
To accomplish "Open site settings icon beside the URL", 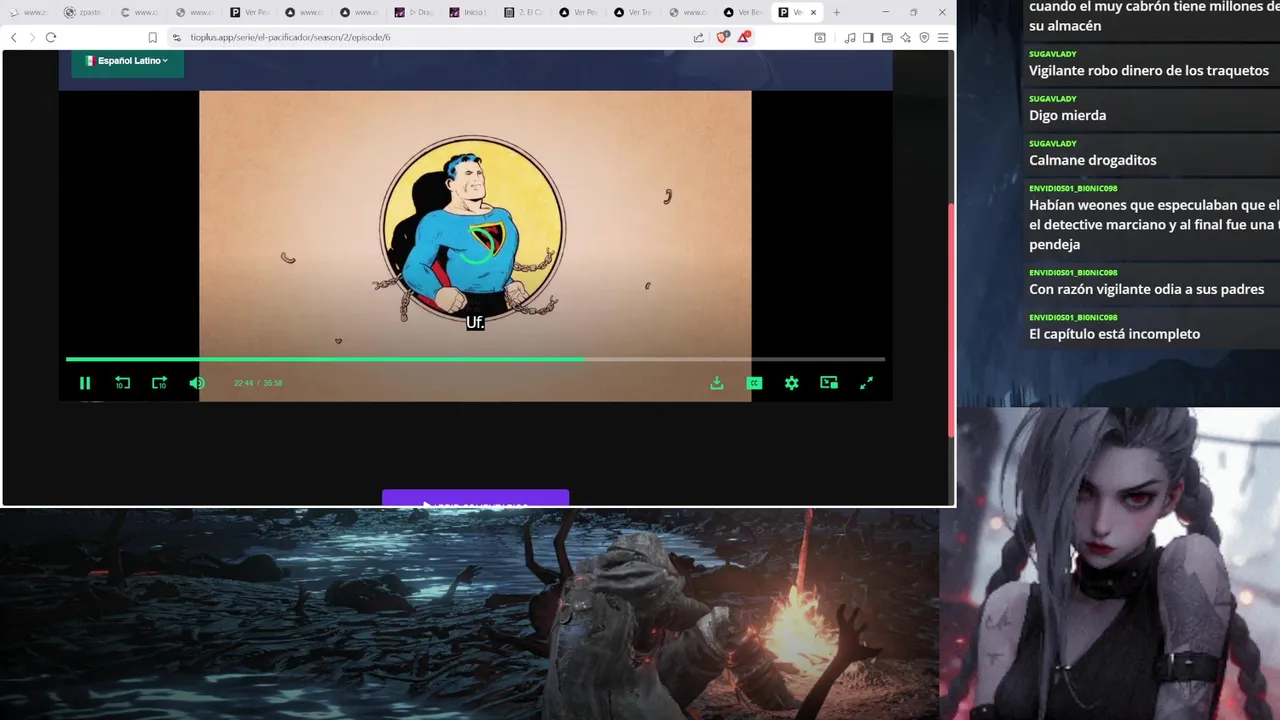I will click(176, 37).
